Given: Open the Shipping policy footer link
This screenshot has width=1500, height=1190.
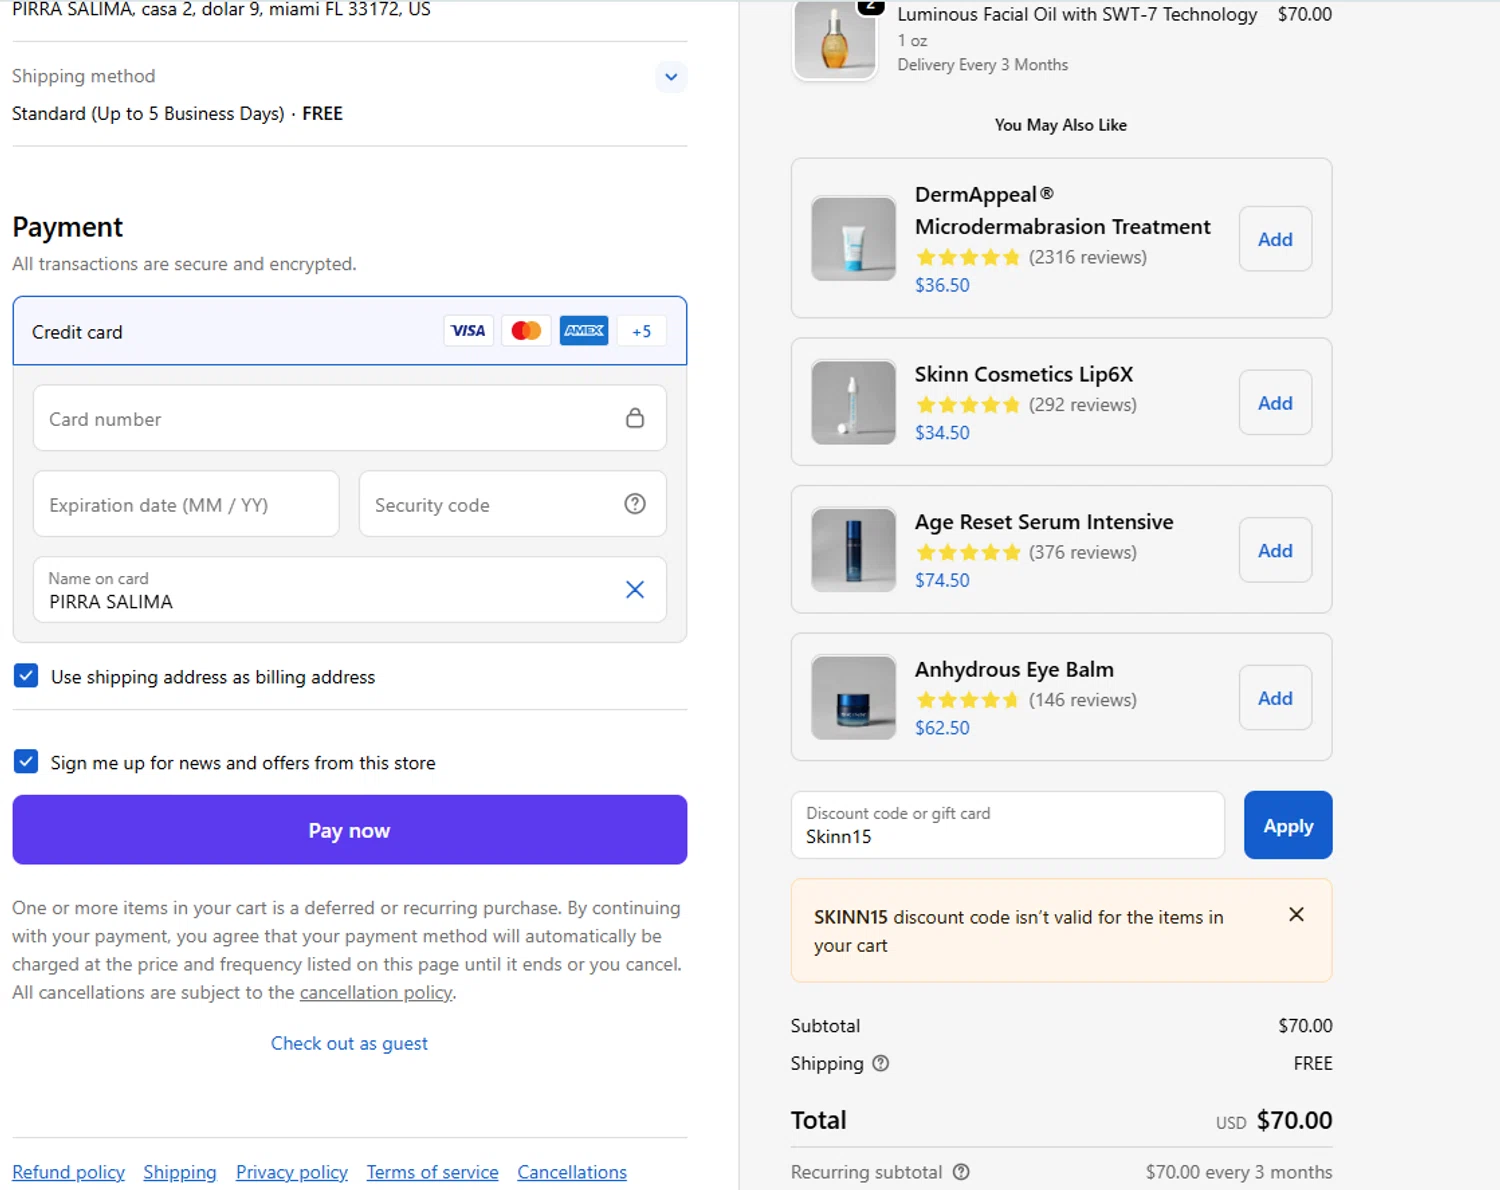Looking at the screenshot, I should (180, 1172).
